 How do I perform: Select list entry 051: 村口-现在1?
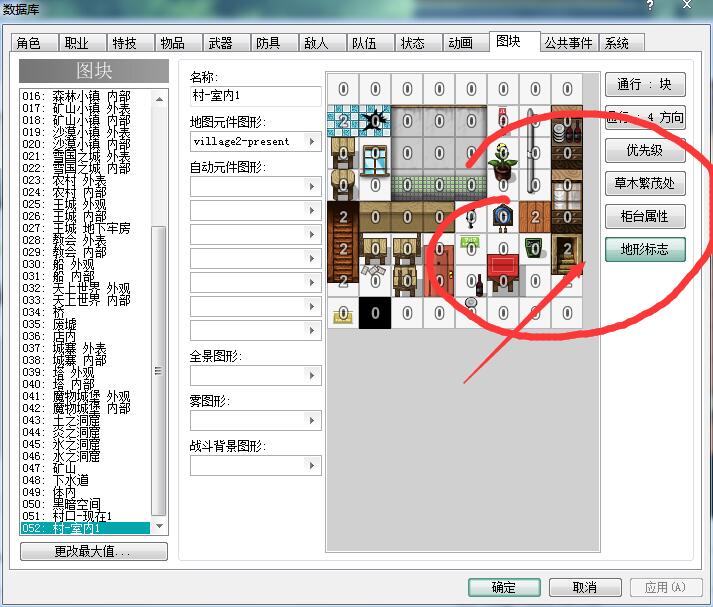pyautogui.click(x=85, y=516)
